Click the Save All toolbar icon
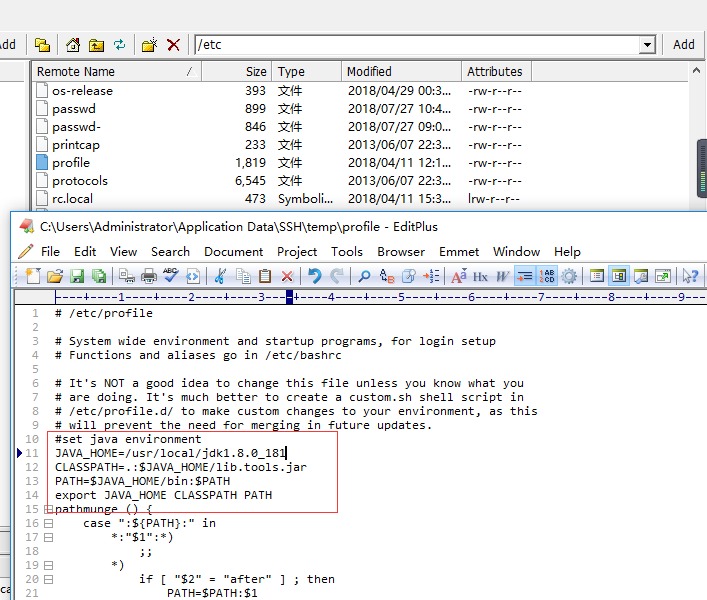The width and height of the screenshot is (707, 600). pyautogui.click(x=99, y=276)
